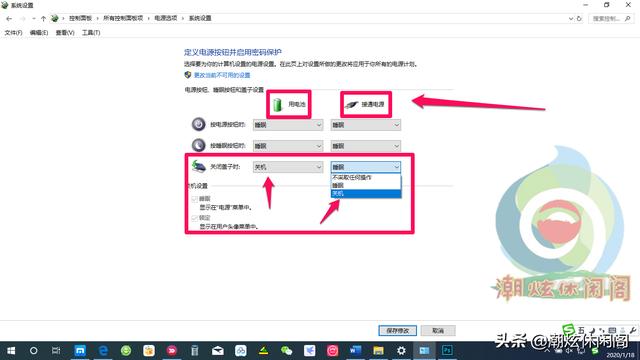The image size is (640, 360).
Task: Open the 关闭盖子时 dropdown under 用电池
Action: pyautogui.click(x=288, y=167)
